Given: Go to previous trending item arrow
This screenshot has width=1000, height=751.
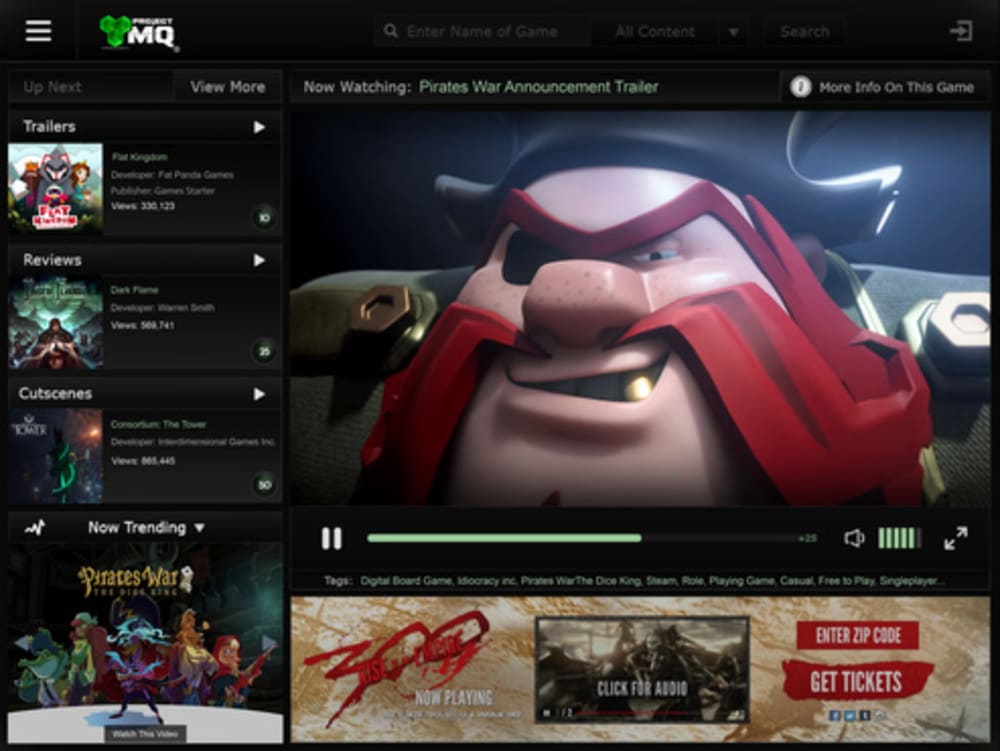Looking at the screenshot, I should click(23, 642).
